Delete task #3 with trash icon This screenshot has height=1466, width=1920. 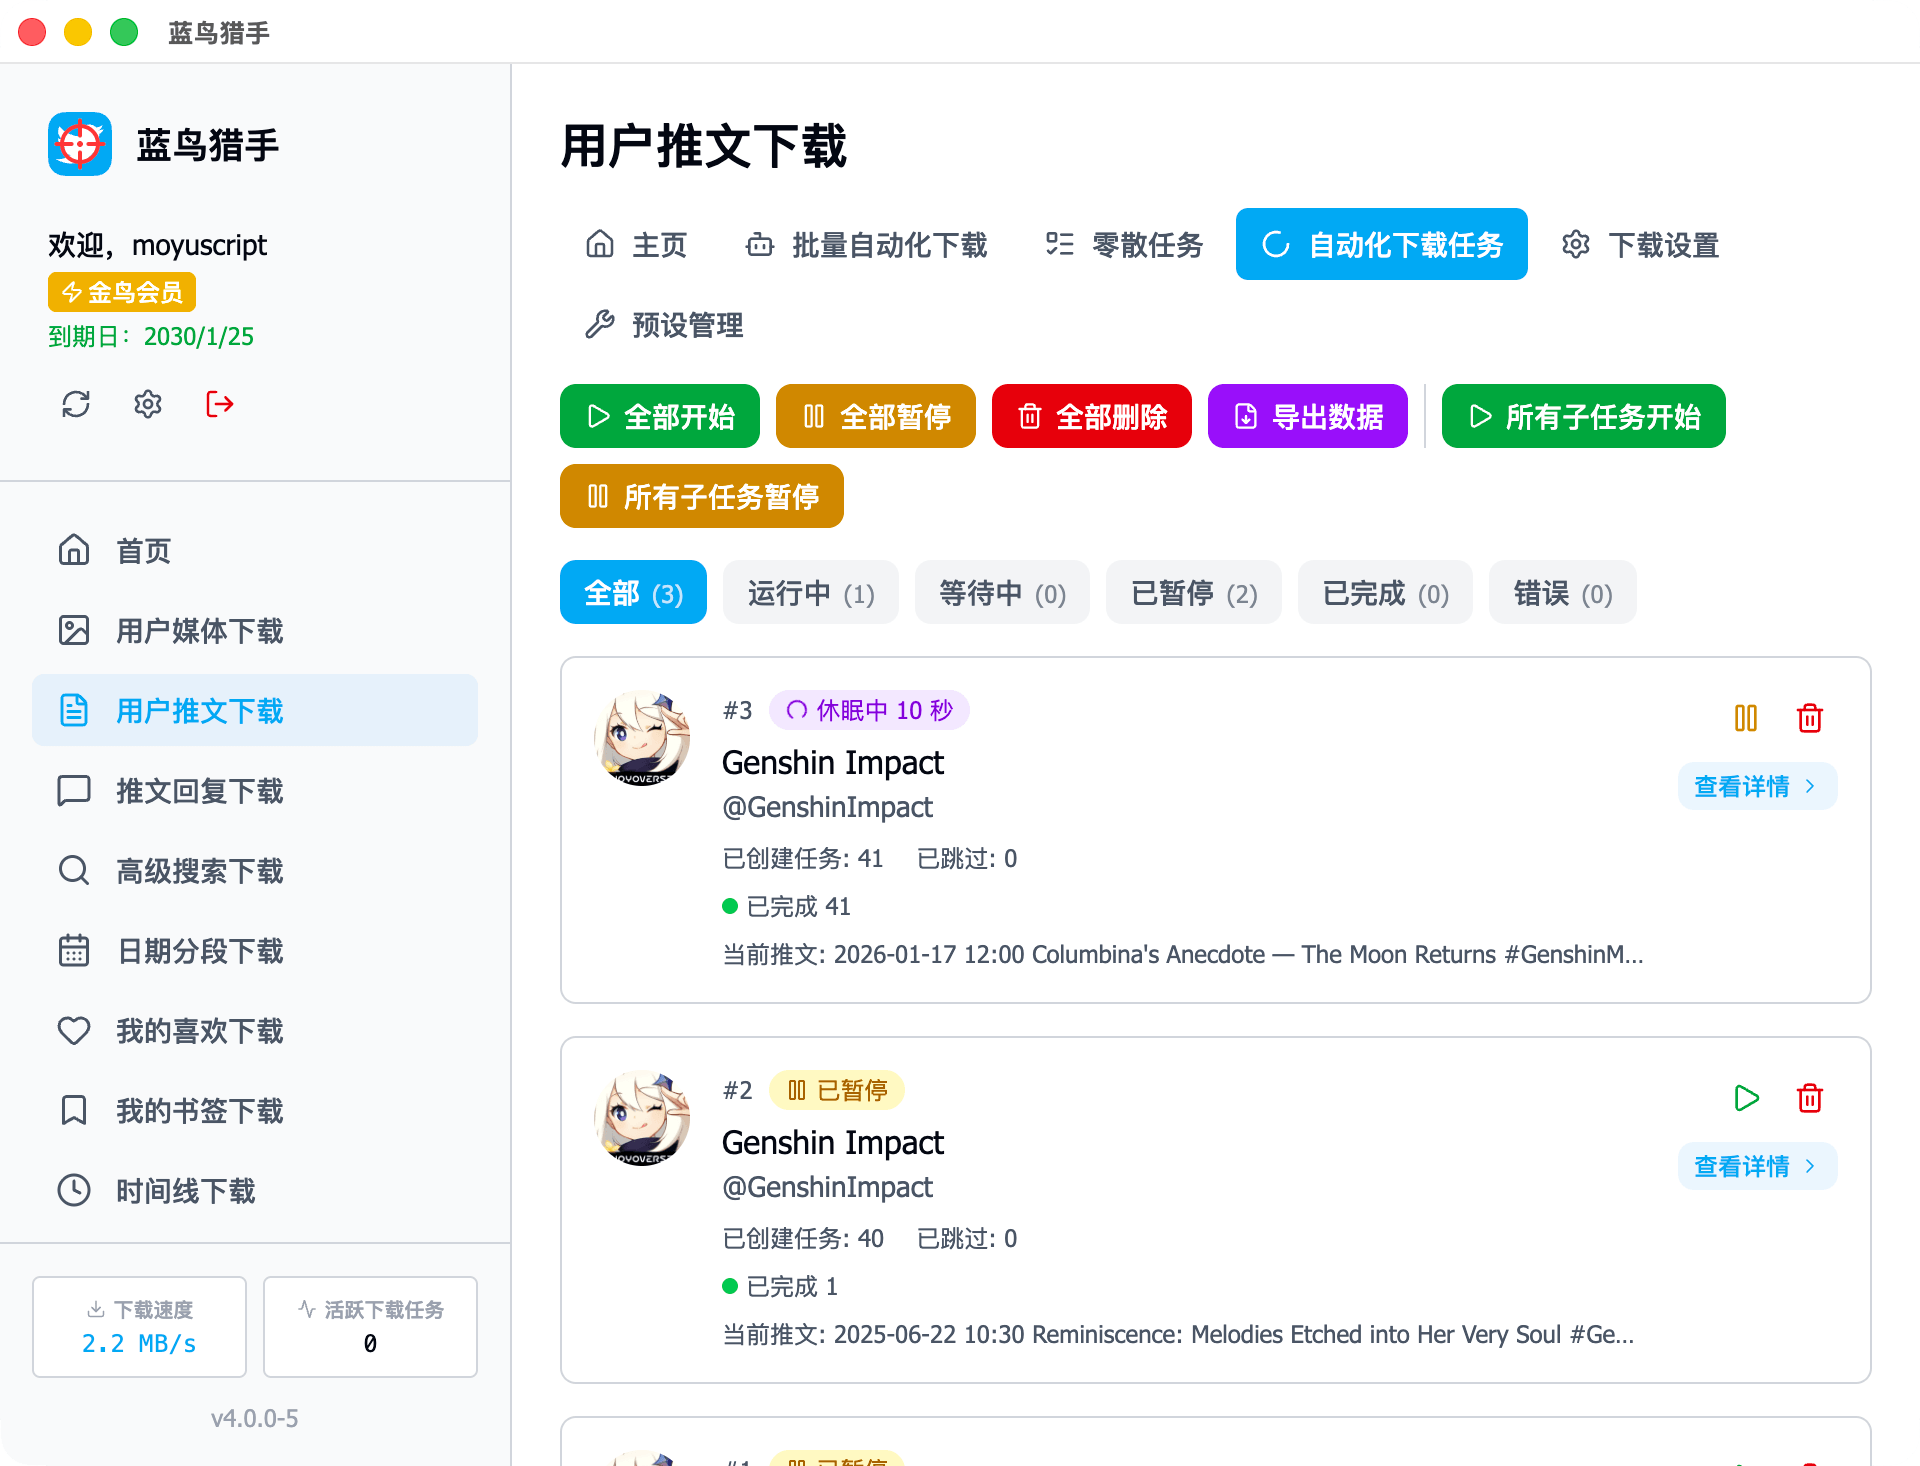(x=1809, y=718)
